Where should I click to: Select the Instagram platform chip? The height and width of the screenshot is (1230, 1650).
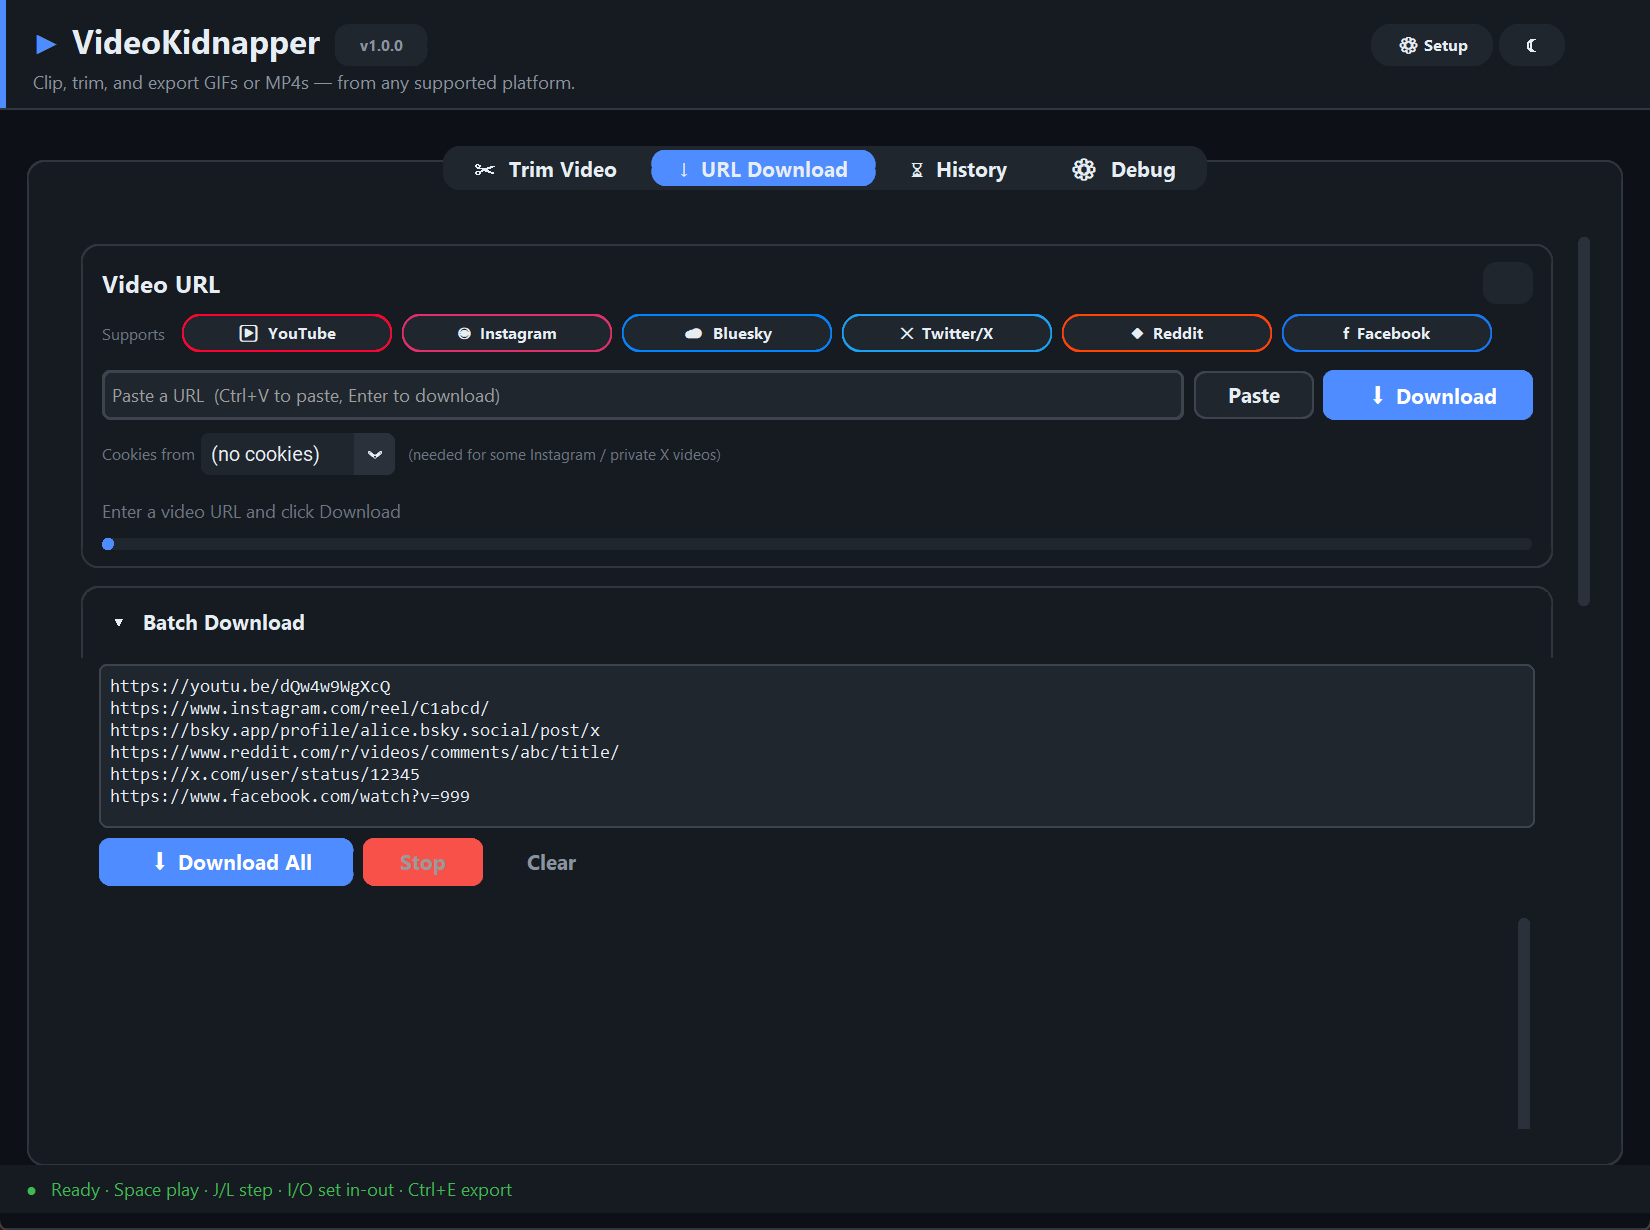pos(507,333)
